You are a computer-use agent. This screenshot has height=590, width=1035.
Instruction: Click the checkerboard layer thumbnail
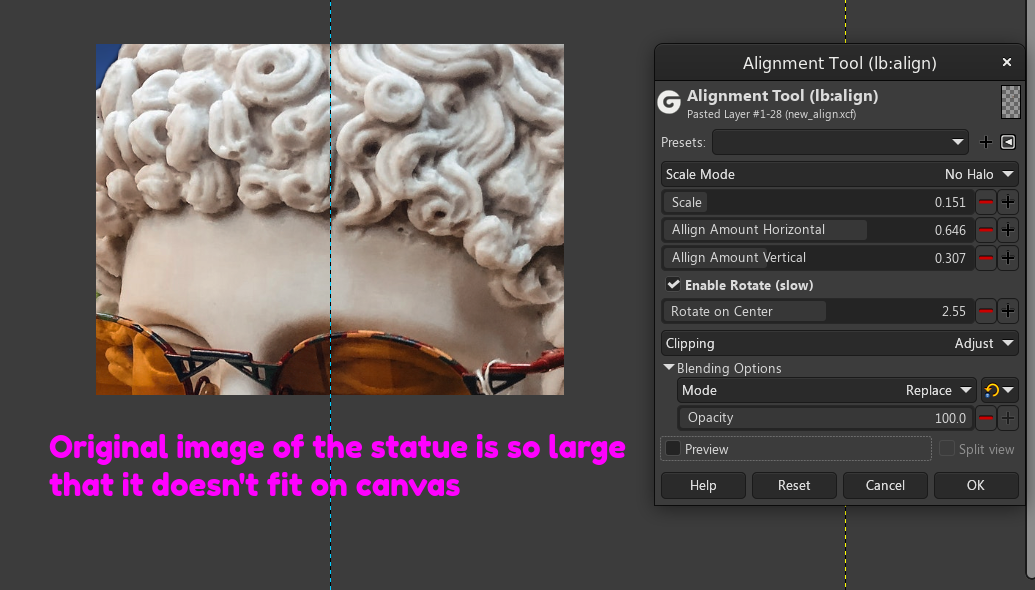[1011, 102]
